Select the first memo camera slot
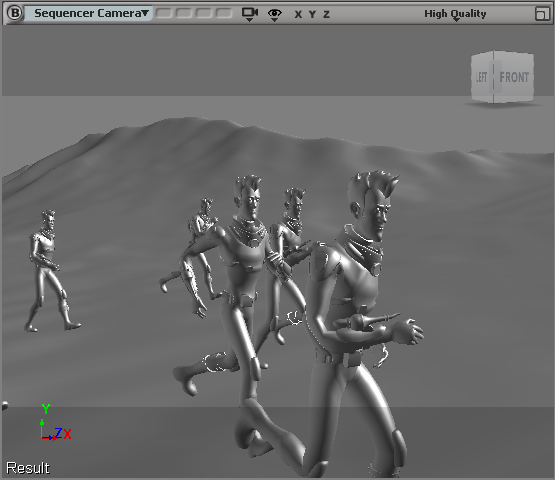 [164, 13]
